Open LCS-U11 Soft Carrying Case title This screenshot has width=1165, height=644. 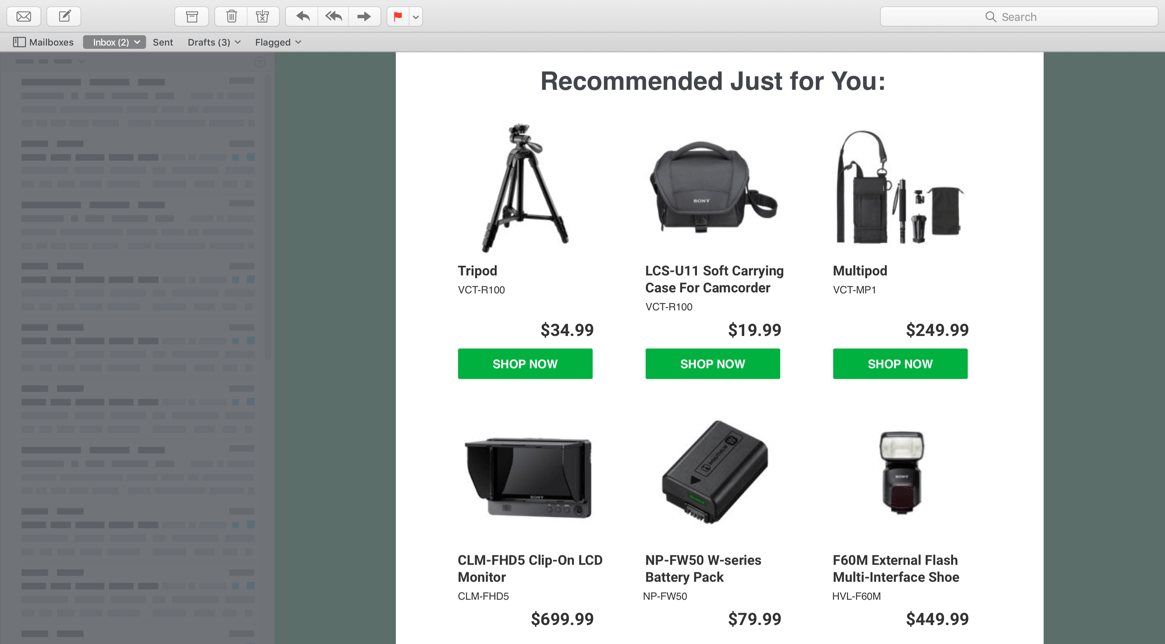pos(714,279)
